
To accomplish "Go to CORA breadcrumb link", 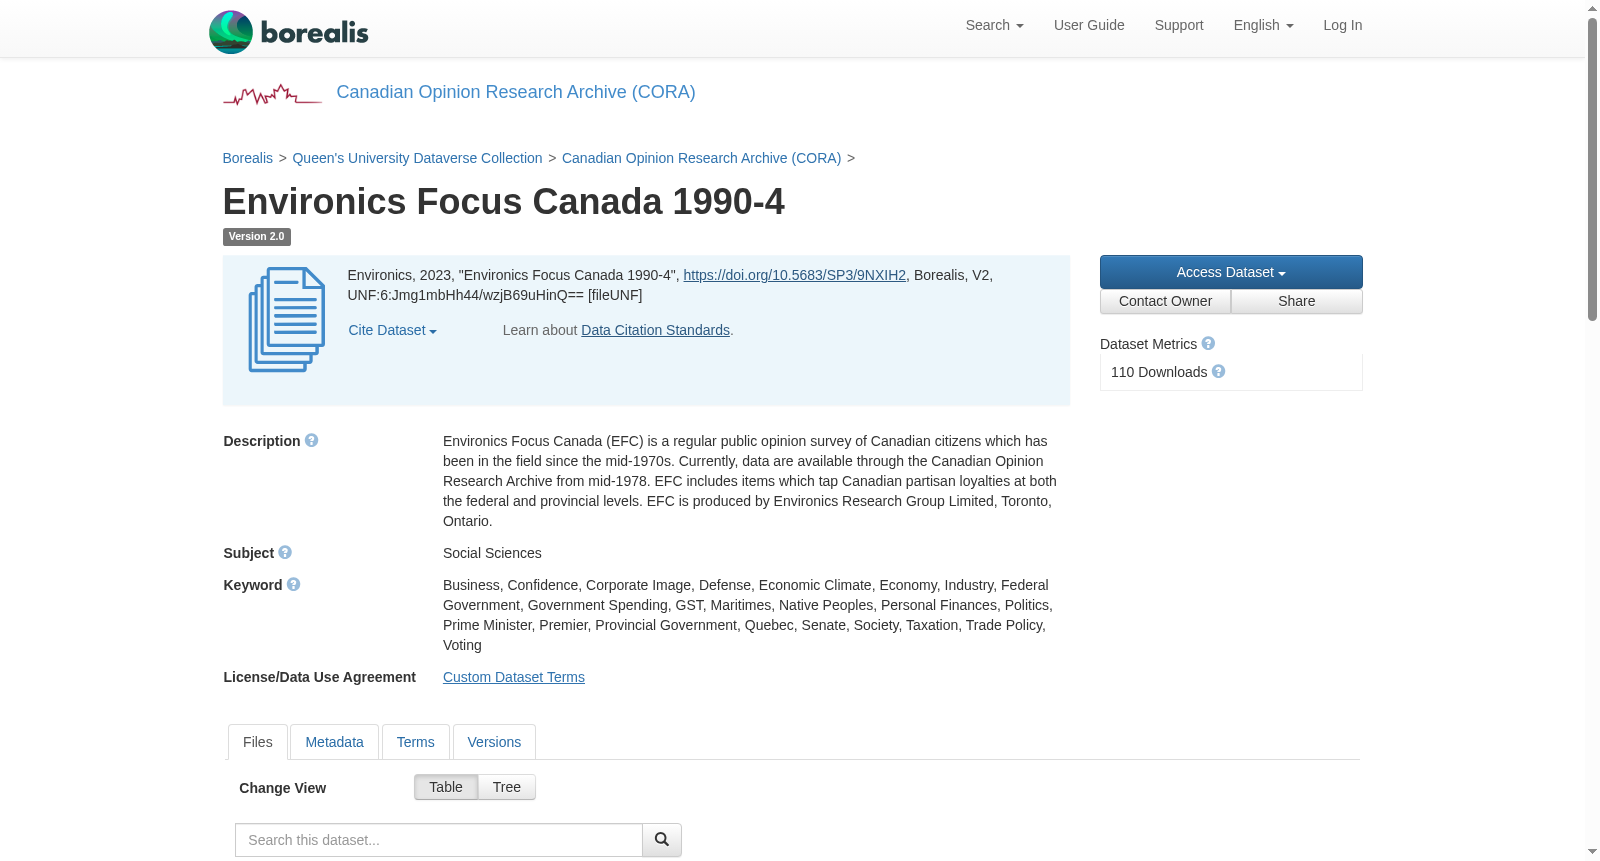I will tap(701, 158).
